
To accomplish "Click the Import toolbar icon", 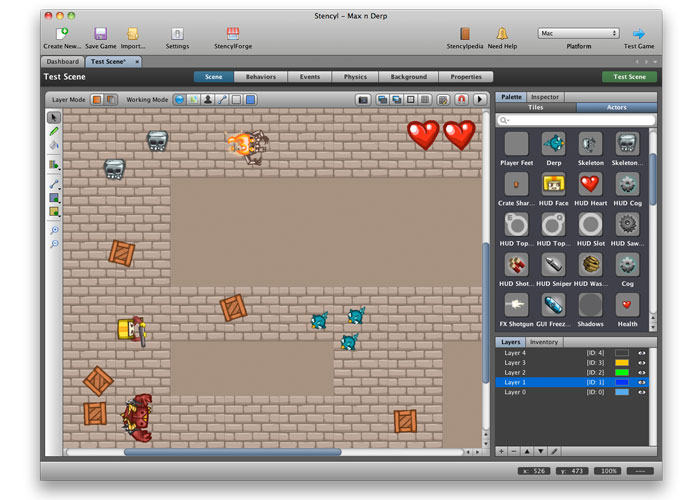I will pos(133,33).
